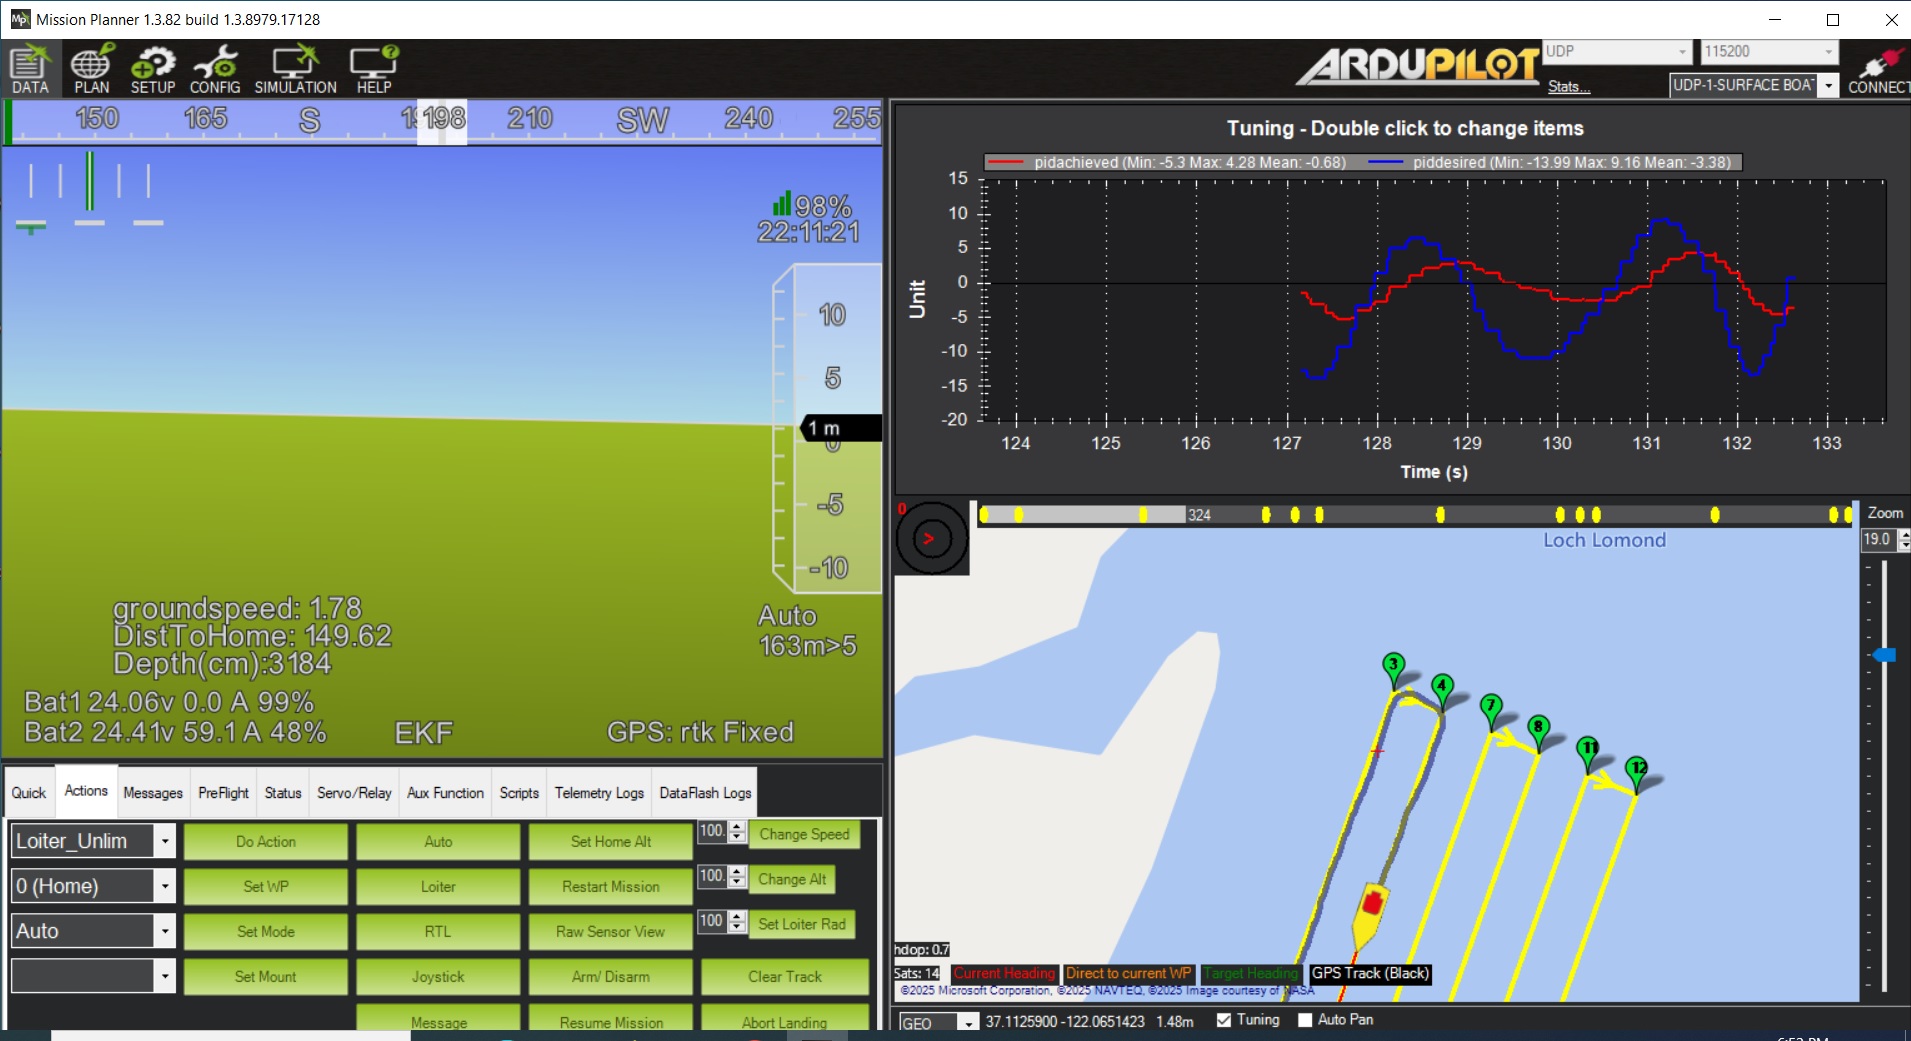Switch to the PreFlight tab
This screenshot has width=1911, height=1041.
223,793
